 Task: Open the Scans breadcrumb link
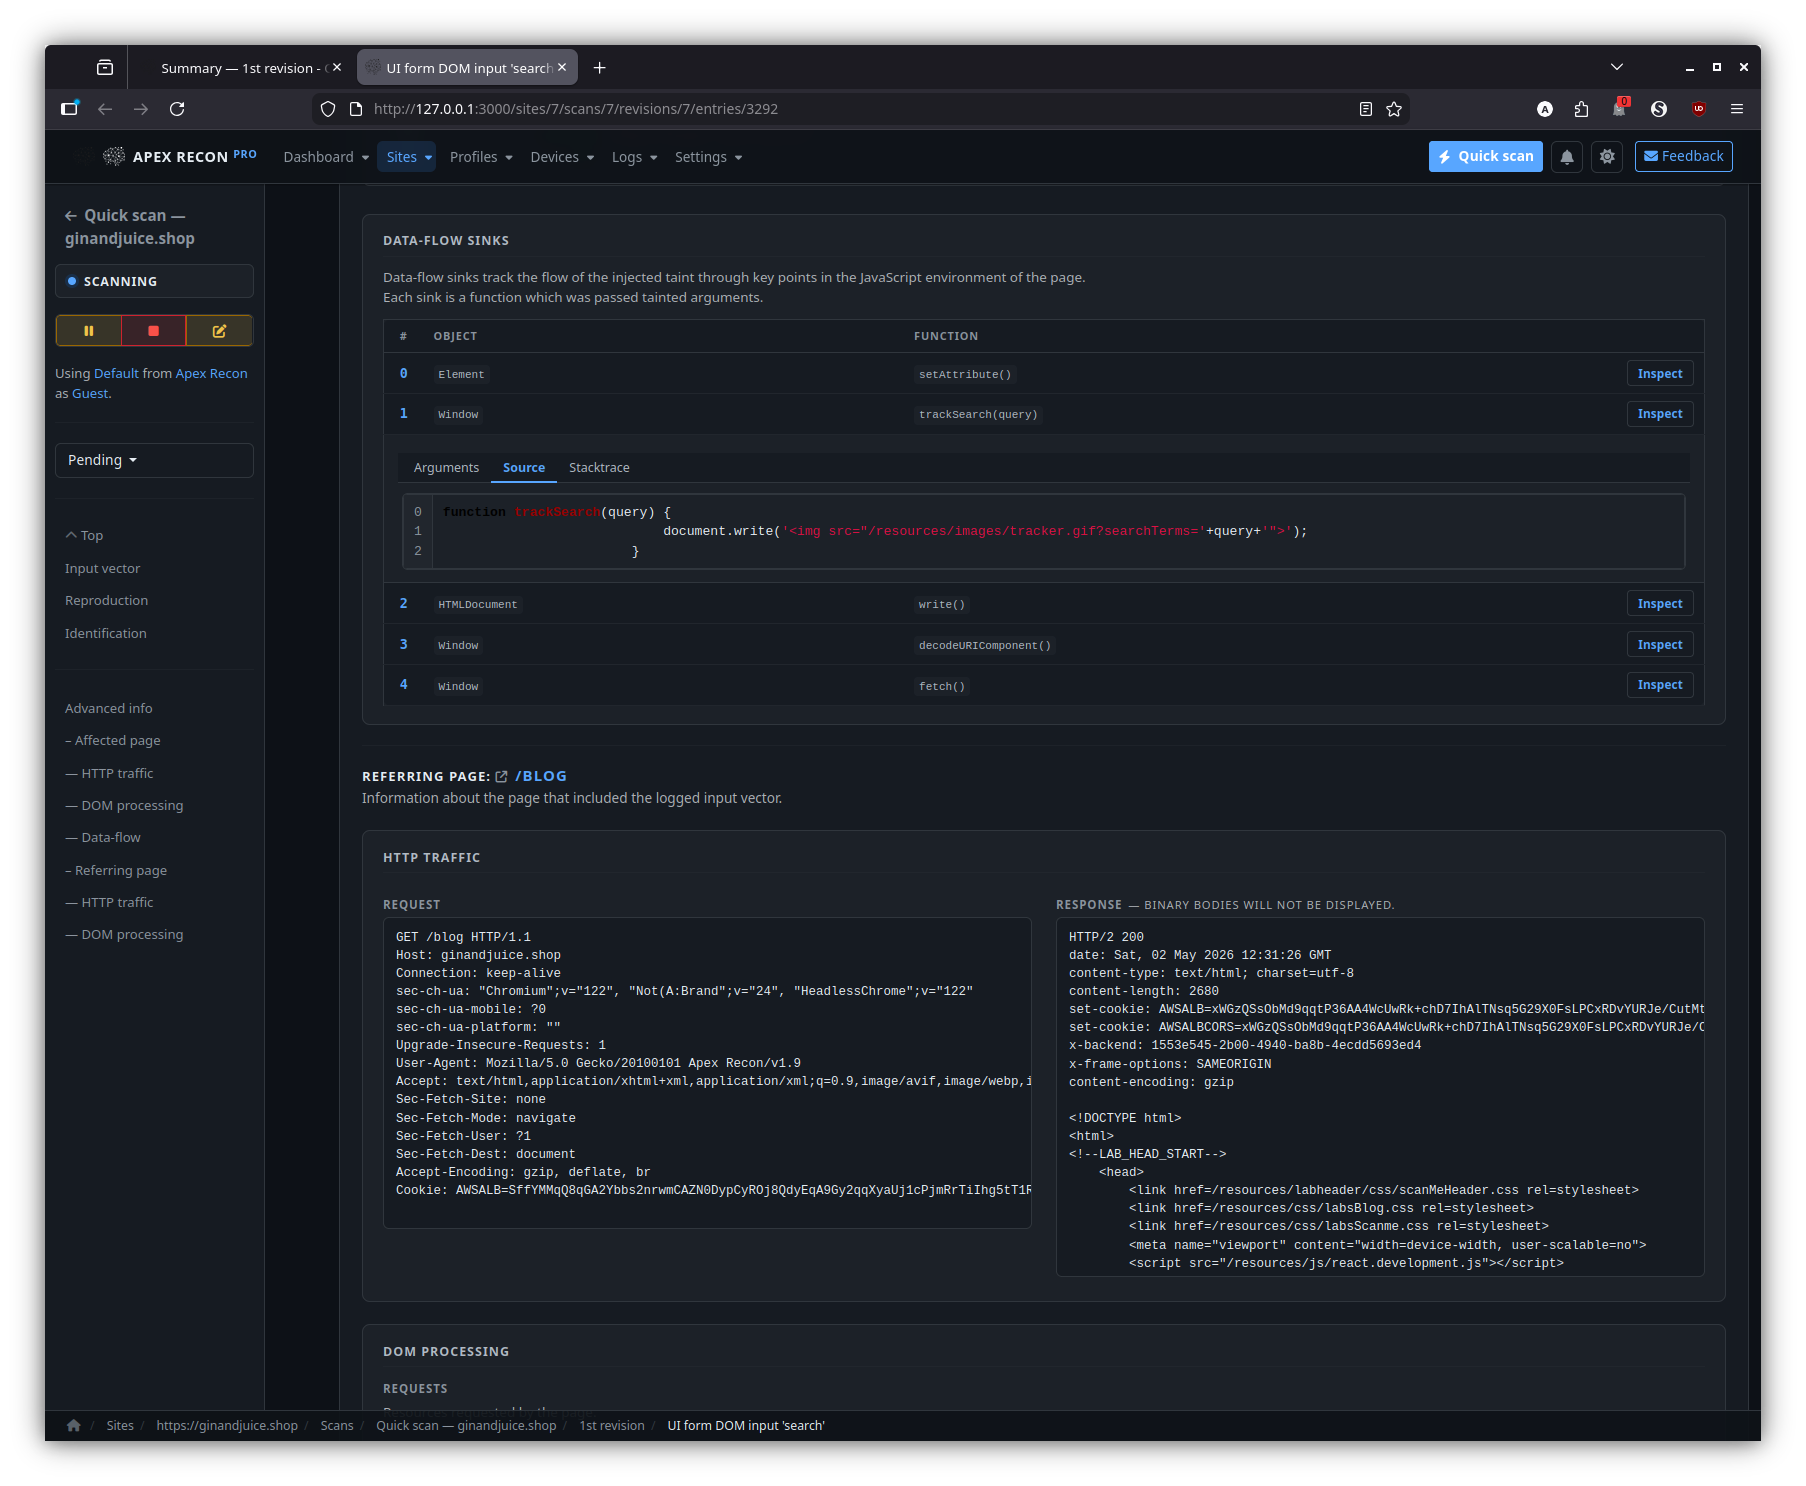coord(337,1426)
